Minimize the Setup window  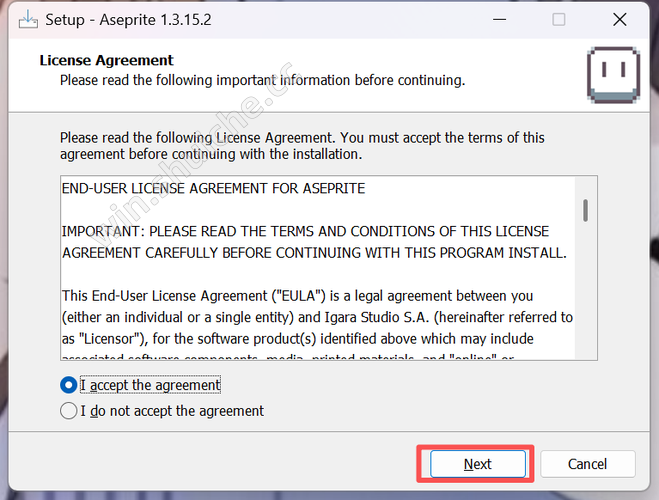click(x=499, y=19)
